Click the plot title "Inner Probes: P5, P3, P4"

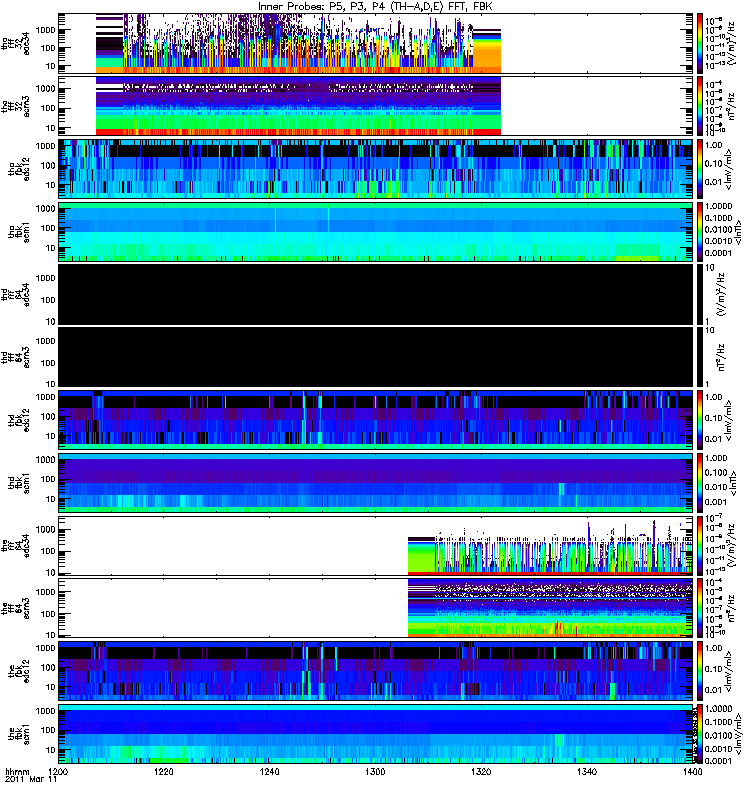[318, 7]
